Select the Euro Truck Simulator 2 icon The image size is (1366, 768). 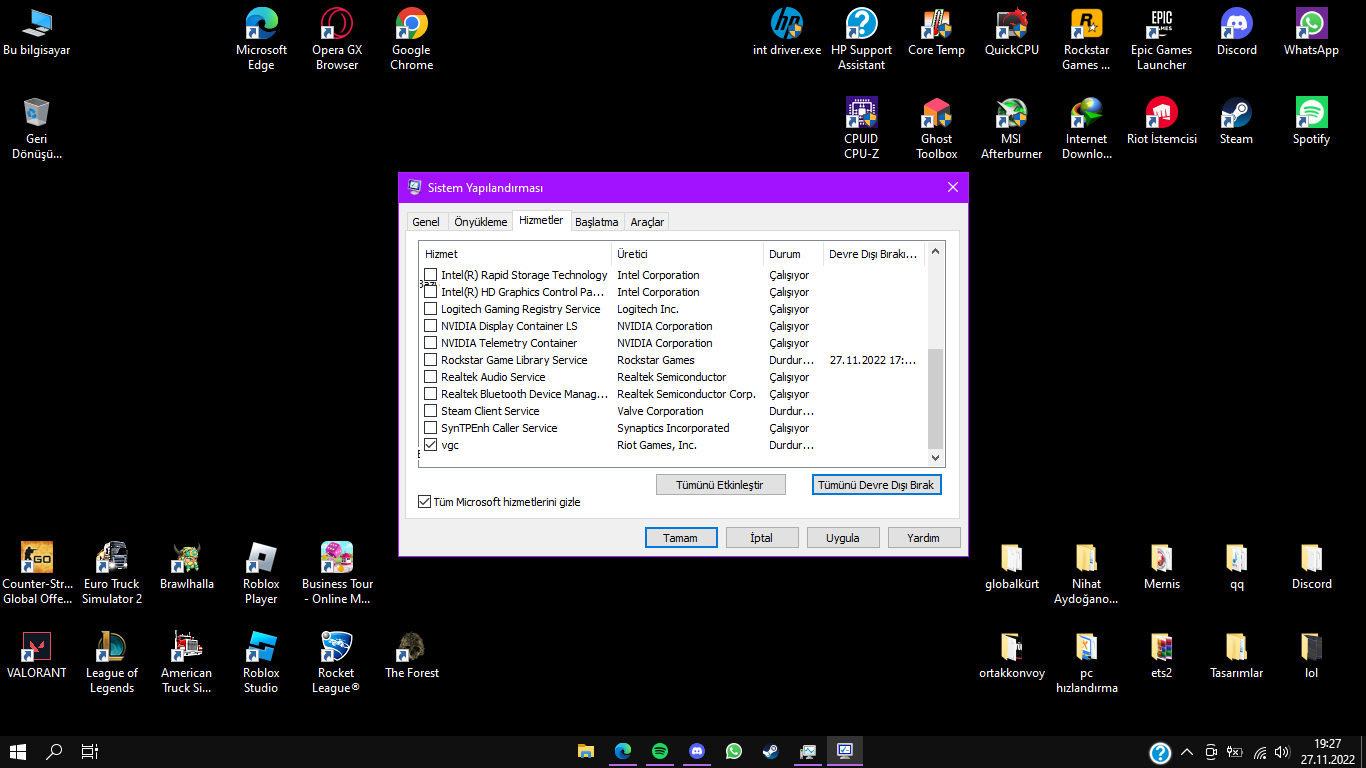tap(111, 573)
